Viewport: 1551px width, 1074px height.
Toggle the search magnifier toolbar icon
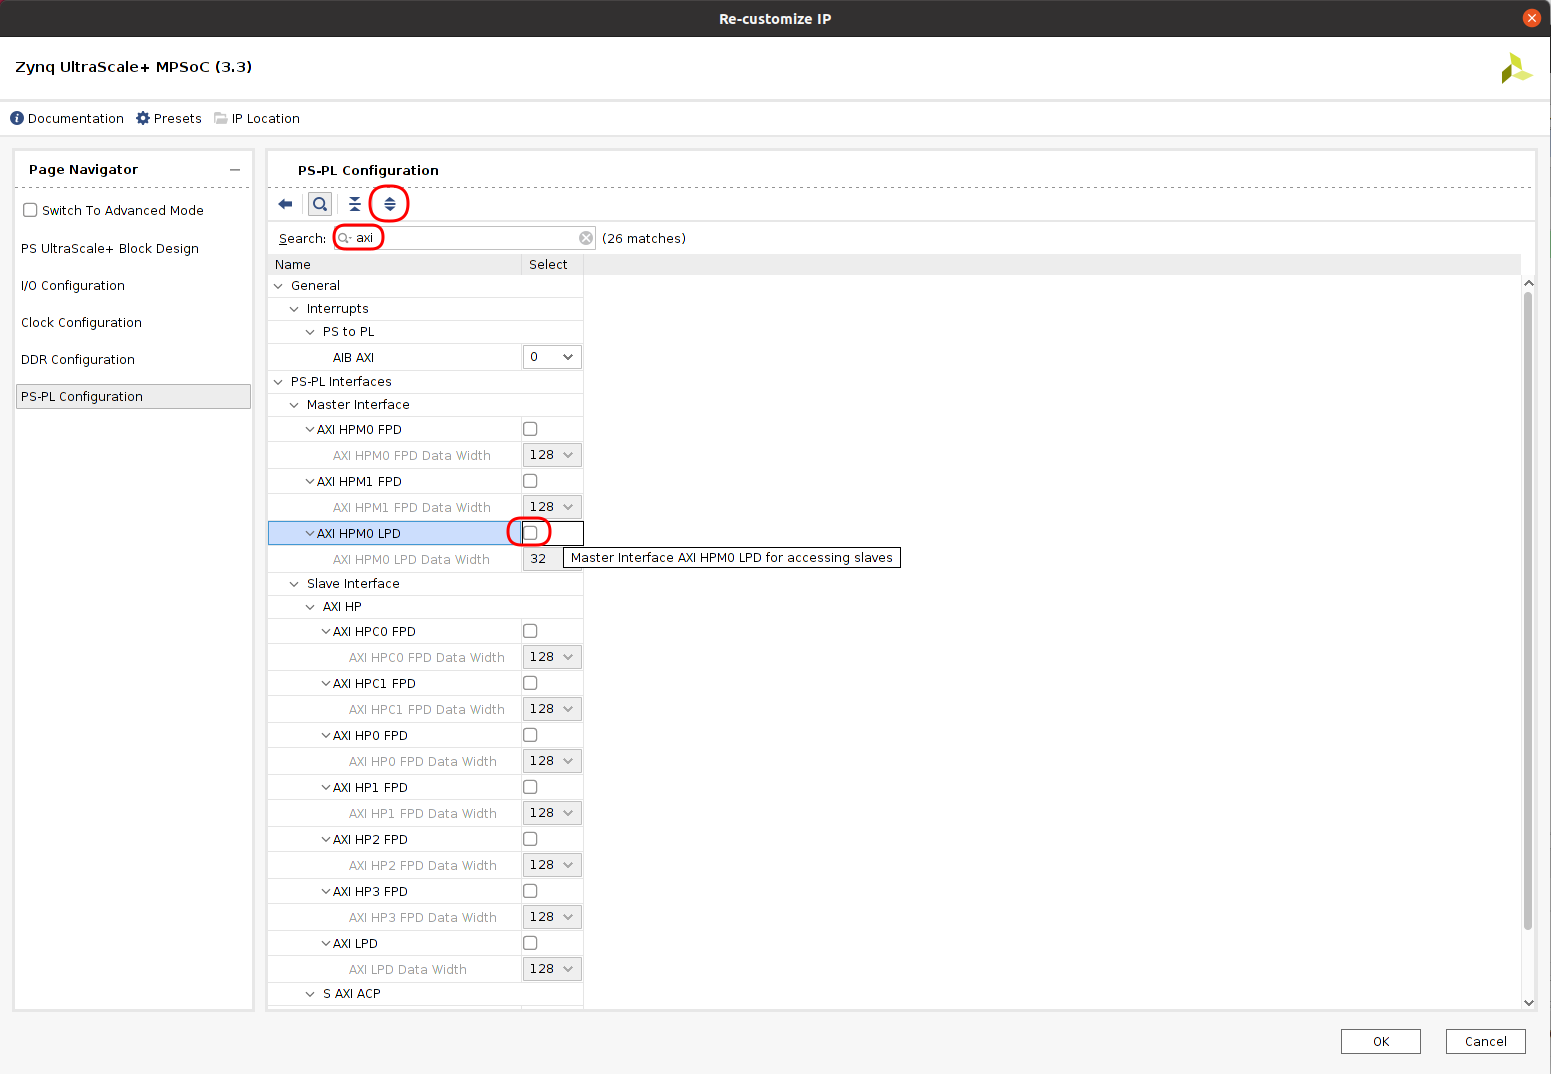320,204
